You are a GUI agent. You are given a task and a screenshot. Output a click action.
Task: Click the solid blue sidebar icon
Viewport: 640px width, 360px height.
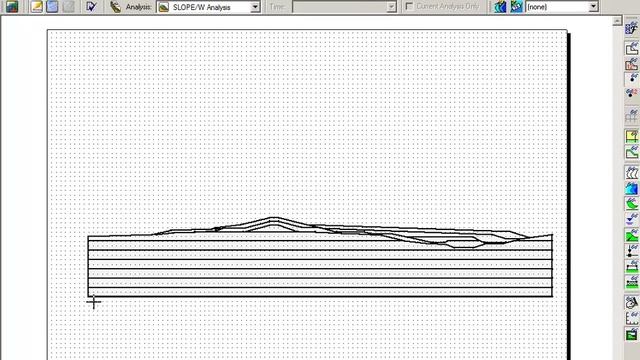631,188
